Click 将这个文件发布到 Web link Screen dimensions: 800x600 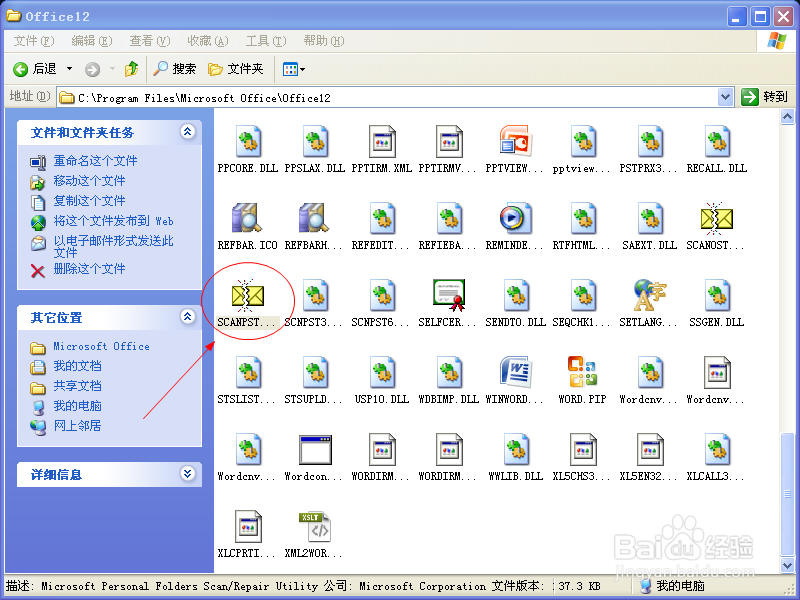click(x=114, y=221)
